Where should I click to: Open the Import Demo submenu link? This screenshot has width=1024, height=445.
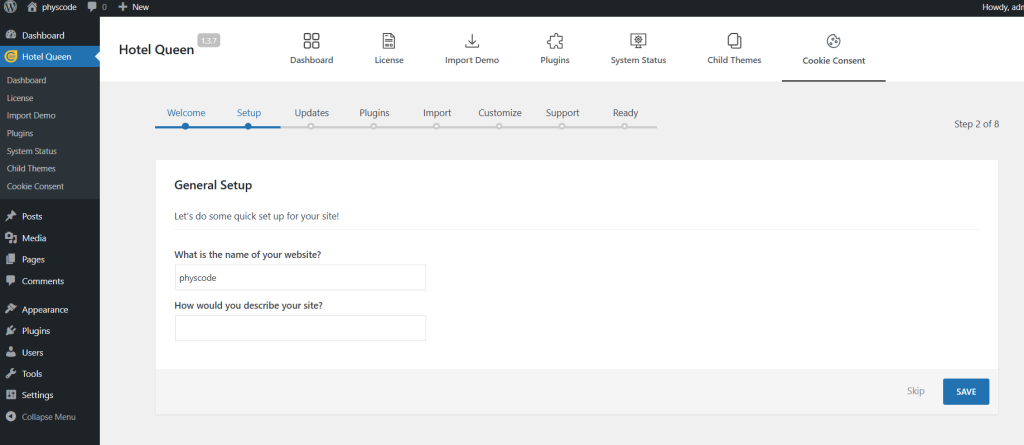pos(31,116)
